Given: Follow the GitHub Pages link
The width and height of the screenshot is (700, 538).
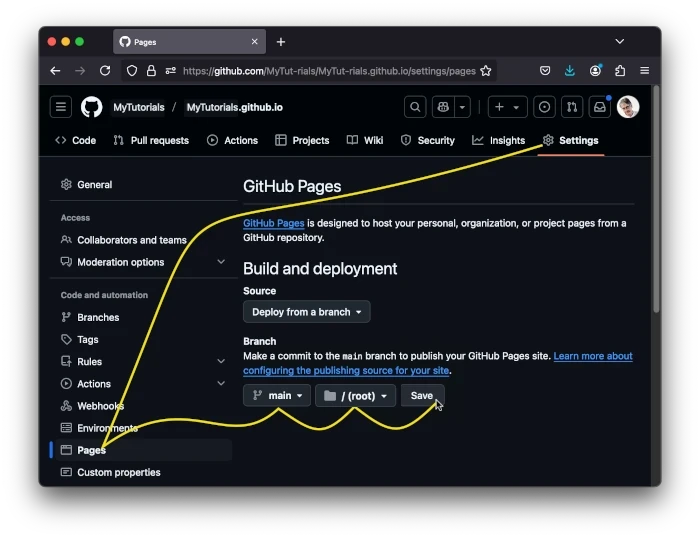Looking at the screenshot, I should [x=274, y=223].
